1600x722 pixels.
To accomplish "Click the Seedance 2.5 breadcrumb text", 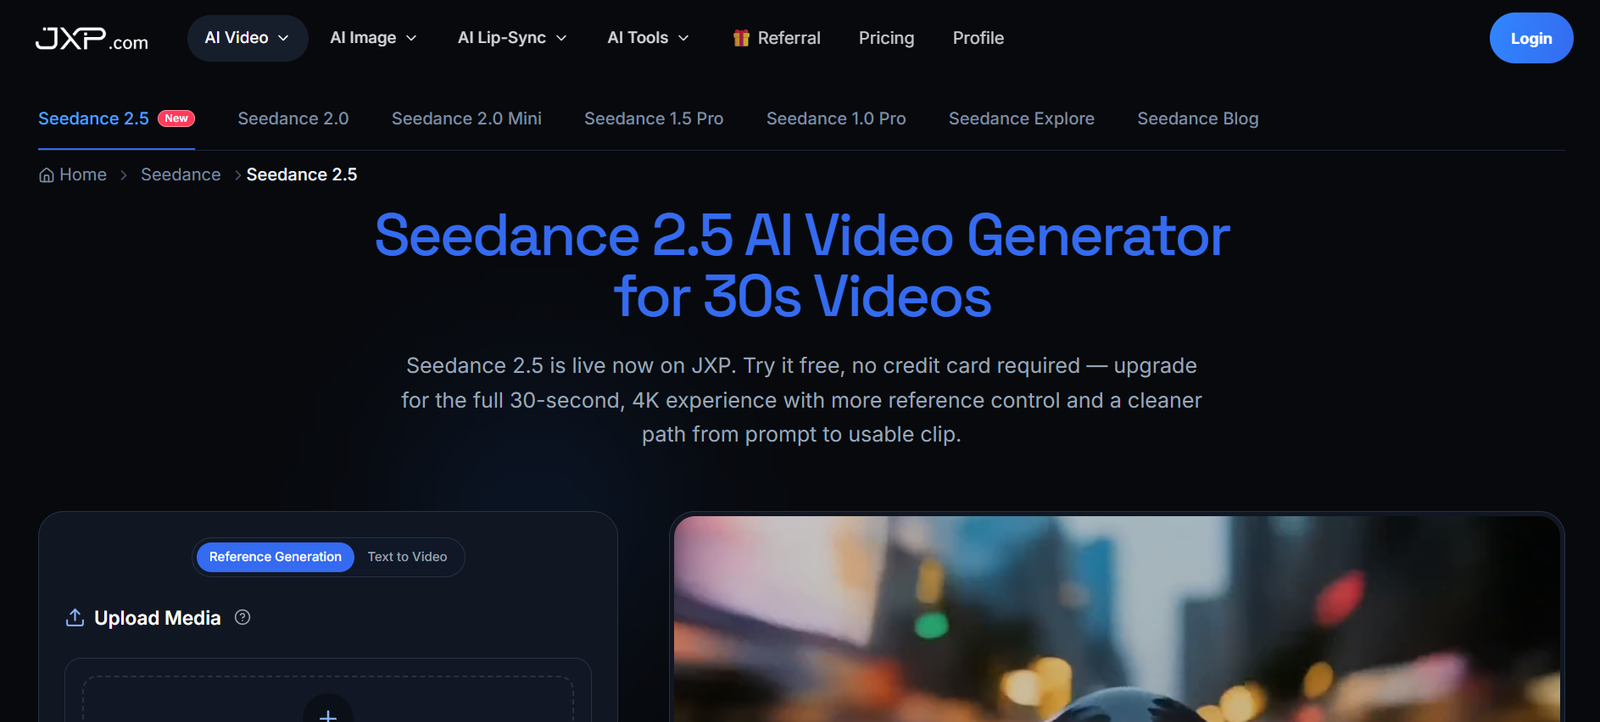I will pos(302,175).
